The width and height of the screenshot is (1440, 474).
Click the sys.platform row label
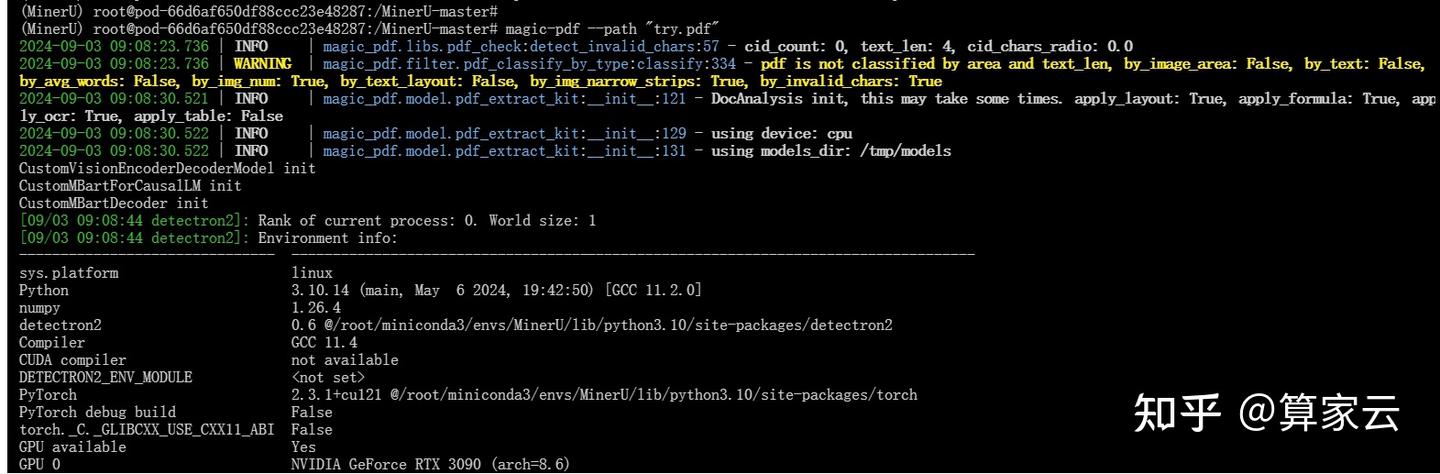pyautogui.click(x=69, y=273)
